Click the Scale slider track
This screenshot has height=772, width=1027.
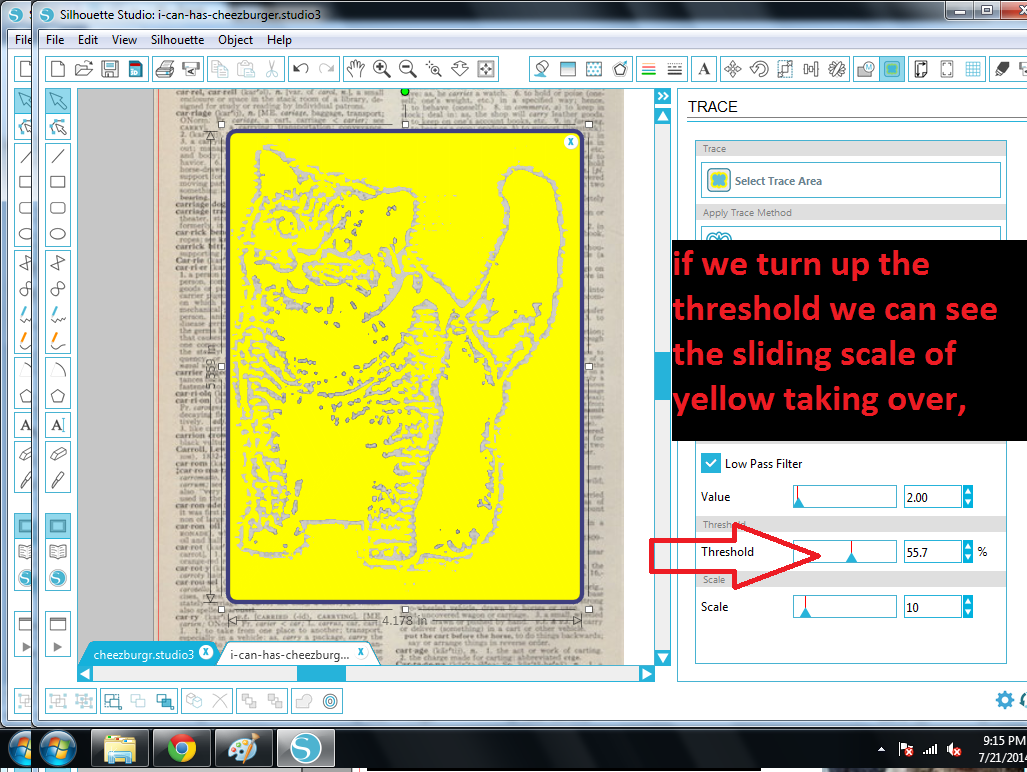pyautogui.click(x=844, y=606)
